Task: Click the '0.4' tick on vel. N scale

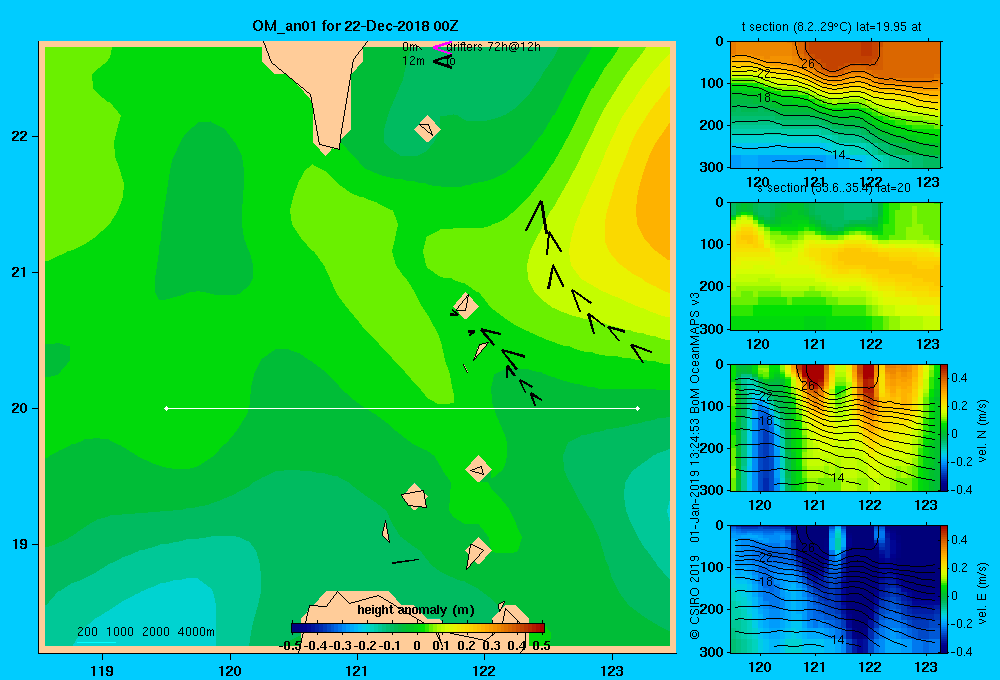Action: pos(959,378)
